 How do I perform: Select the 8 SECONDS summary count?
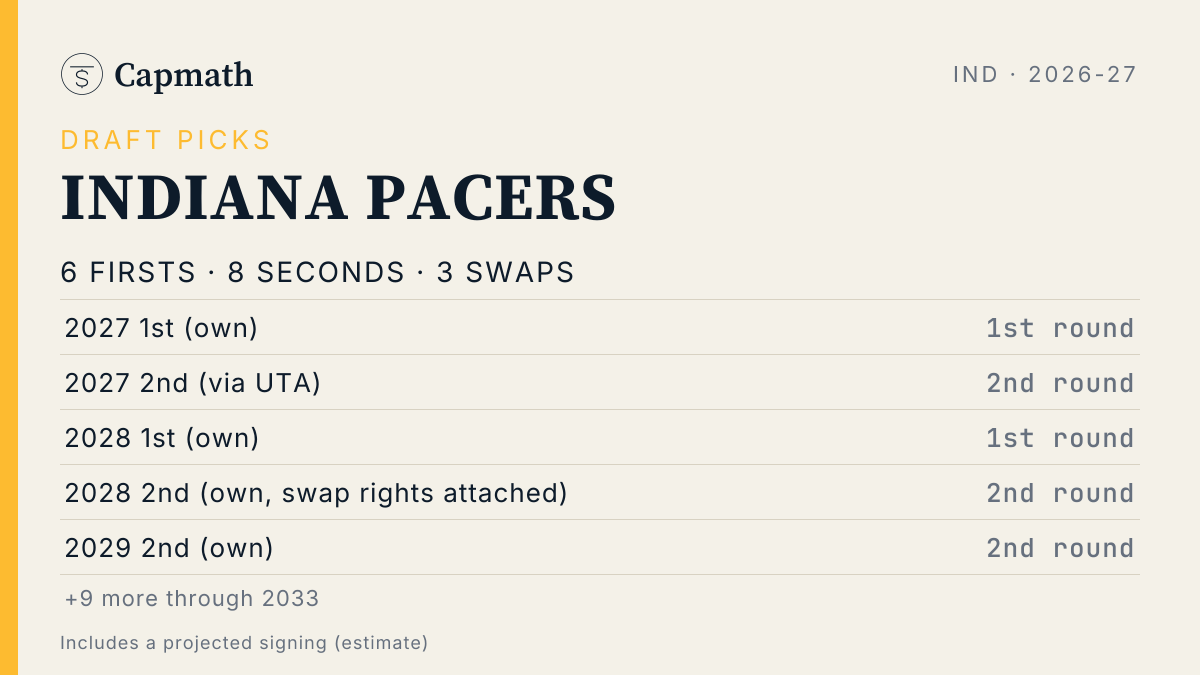[x=316, y=272]
